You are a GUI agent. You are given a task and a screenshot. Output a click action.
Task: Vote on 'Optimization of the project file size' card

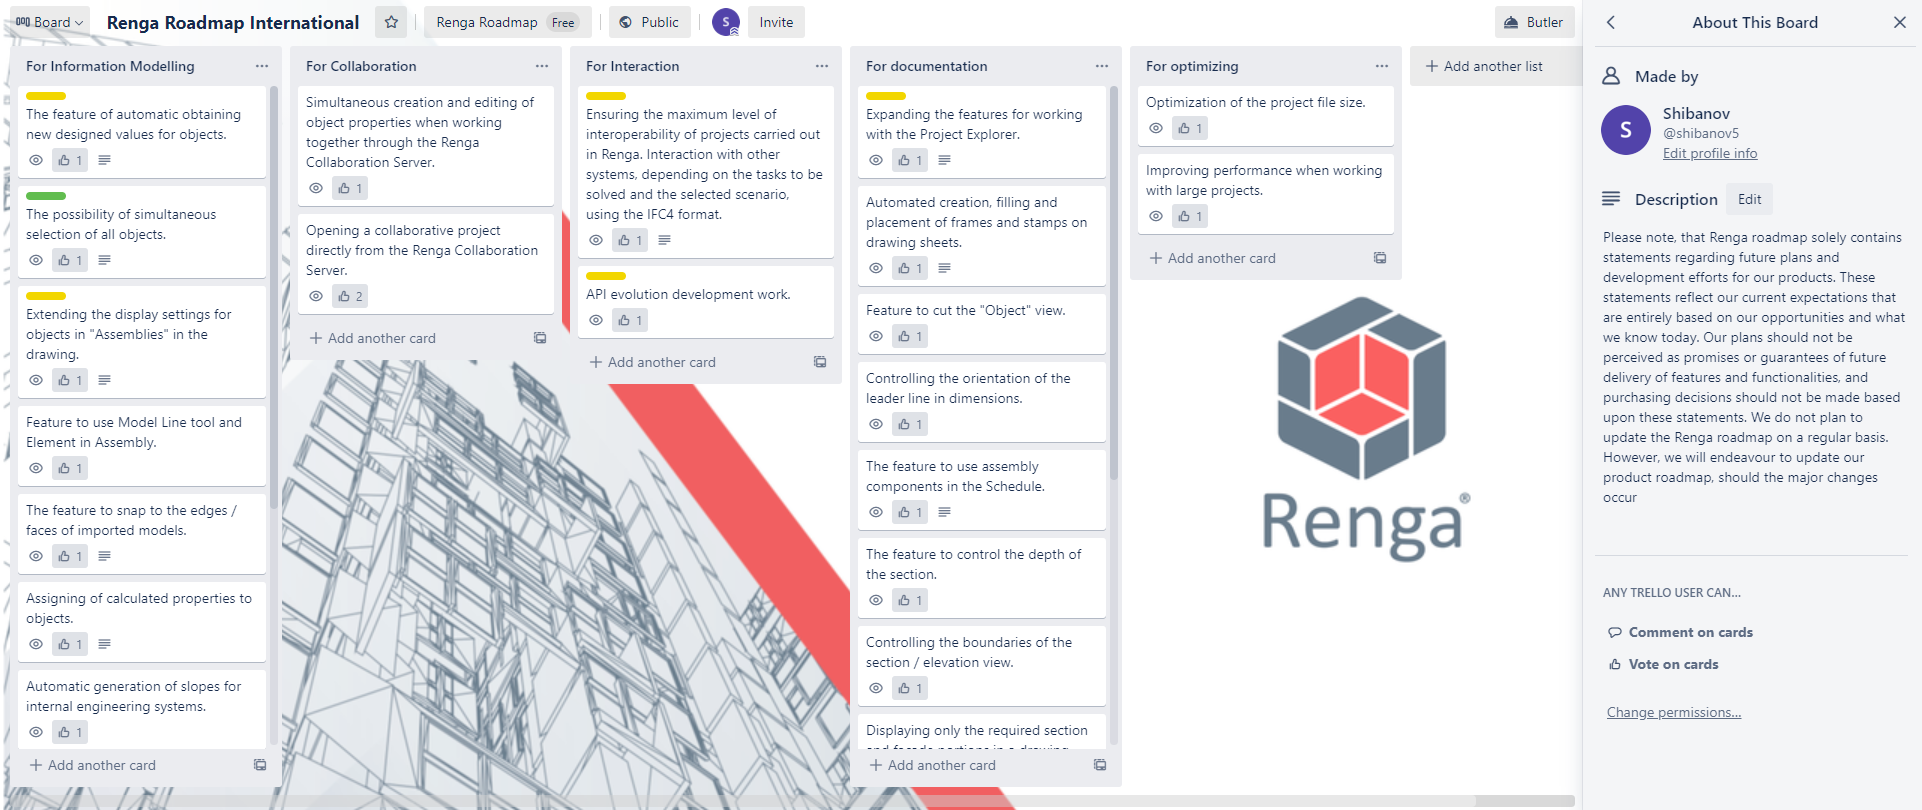click(1190, 128)
